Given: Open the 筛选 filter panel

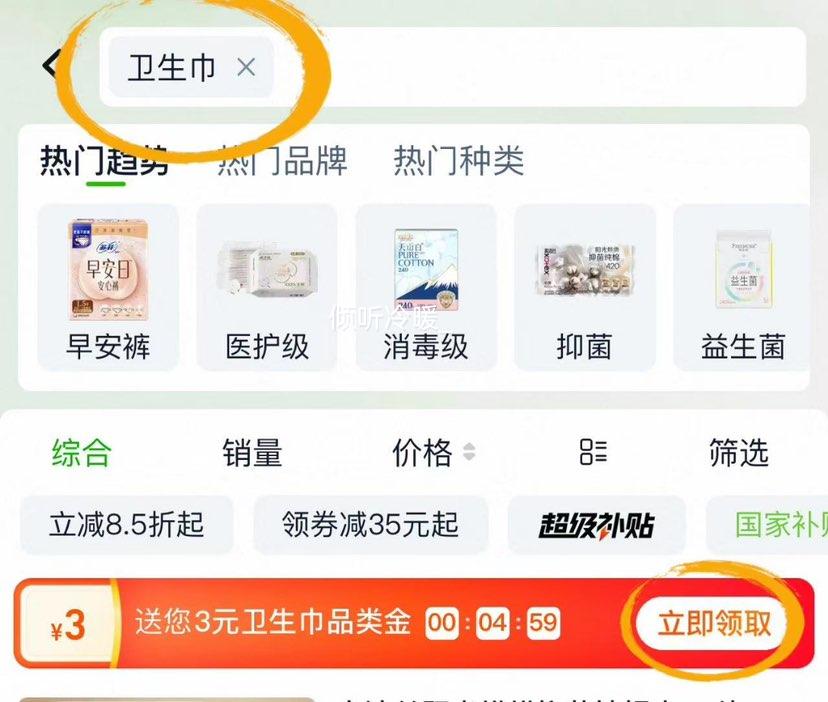Looking at the screenshot, I should (x=739, y=453).
